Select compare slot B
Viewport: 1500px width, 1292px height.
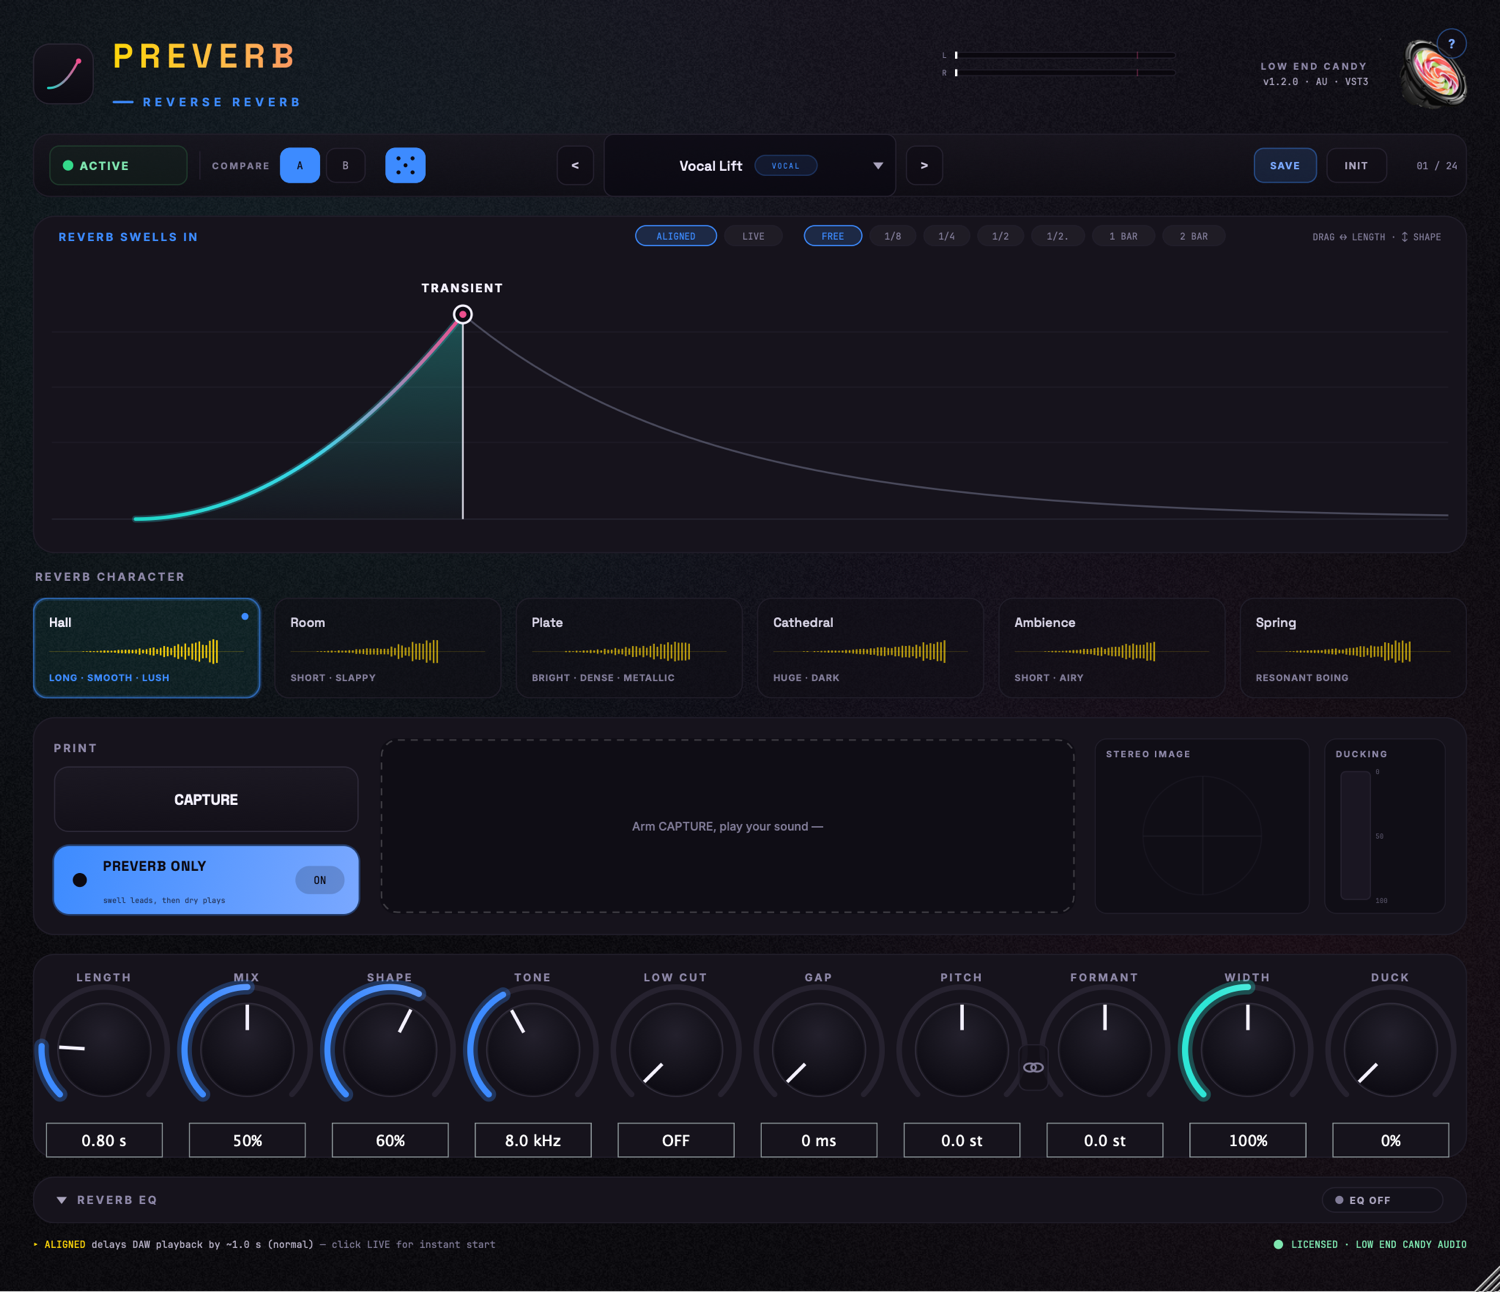[346, 165]
